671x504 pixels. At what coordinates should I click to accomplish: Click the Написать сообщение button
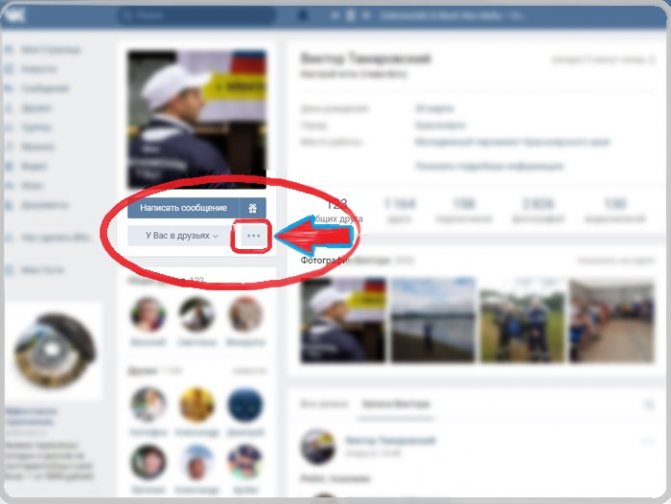pos(183,208)
